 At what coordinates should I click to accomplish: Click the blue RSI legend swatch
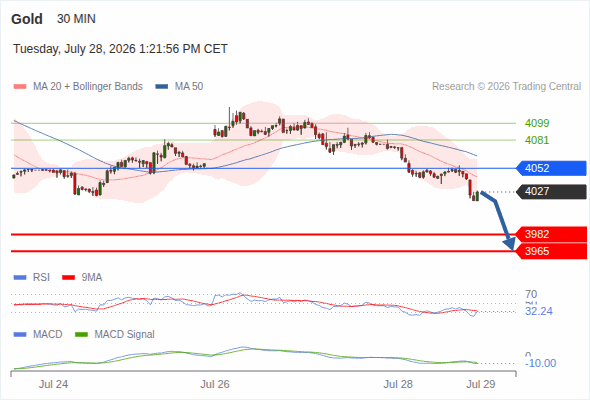click(20, 278)
